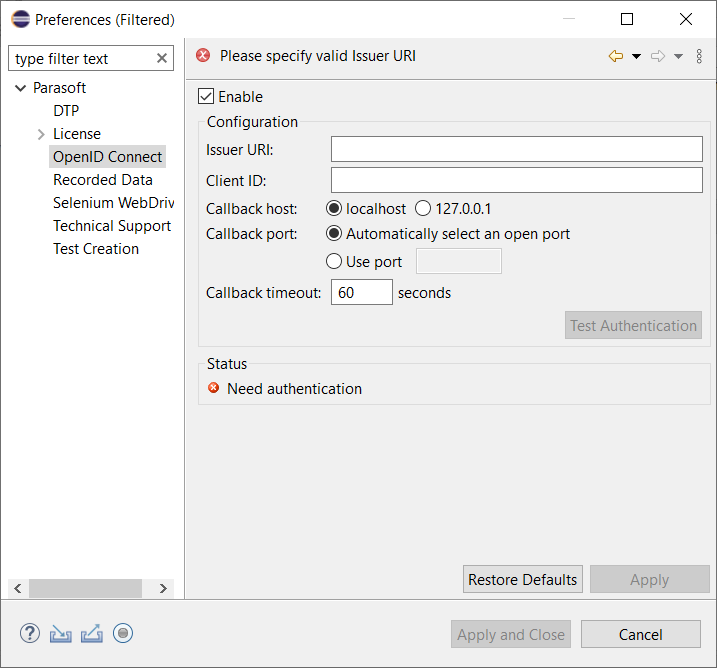Click the Cancel button
This screenshot has width=717, height=668.
pyautogui.click(x=641, y=634)
